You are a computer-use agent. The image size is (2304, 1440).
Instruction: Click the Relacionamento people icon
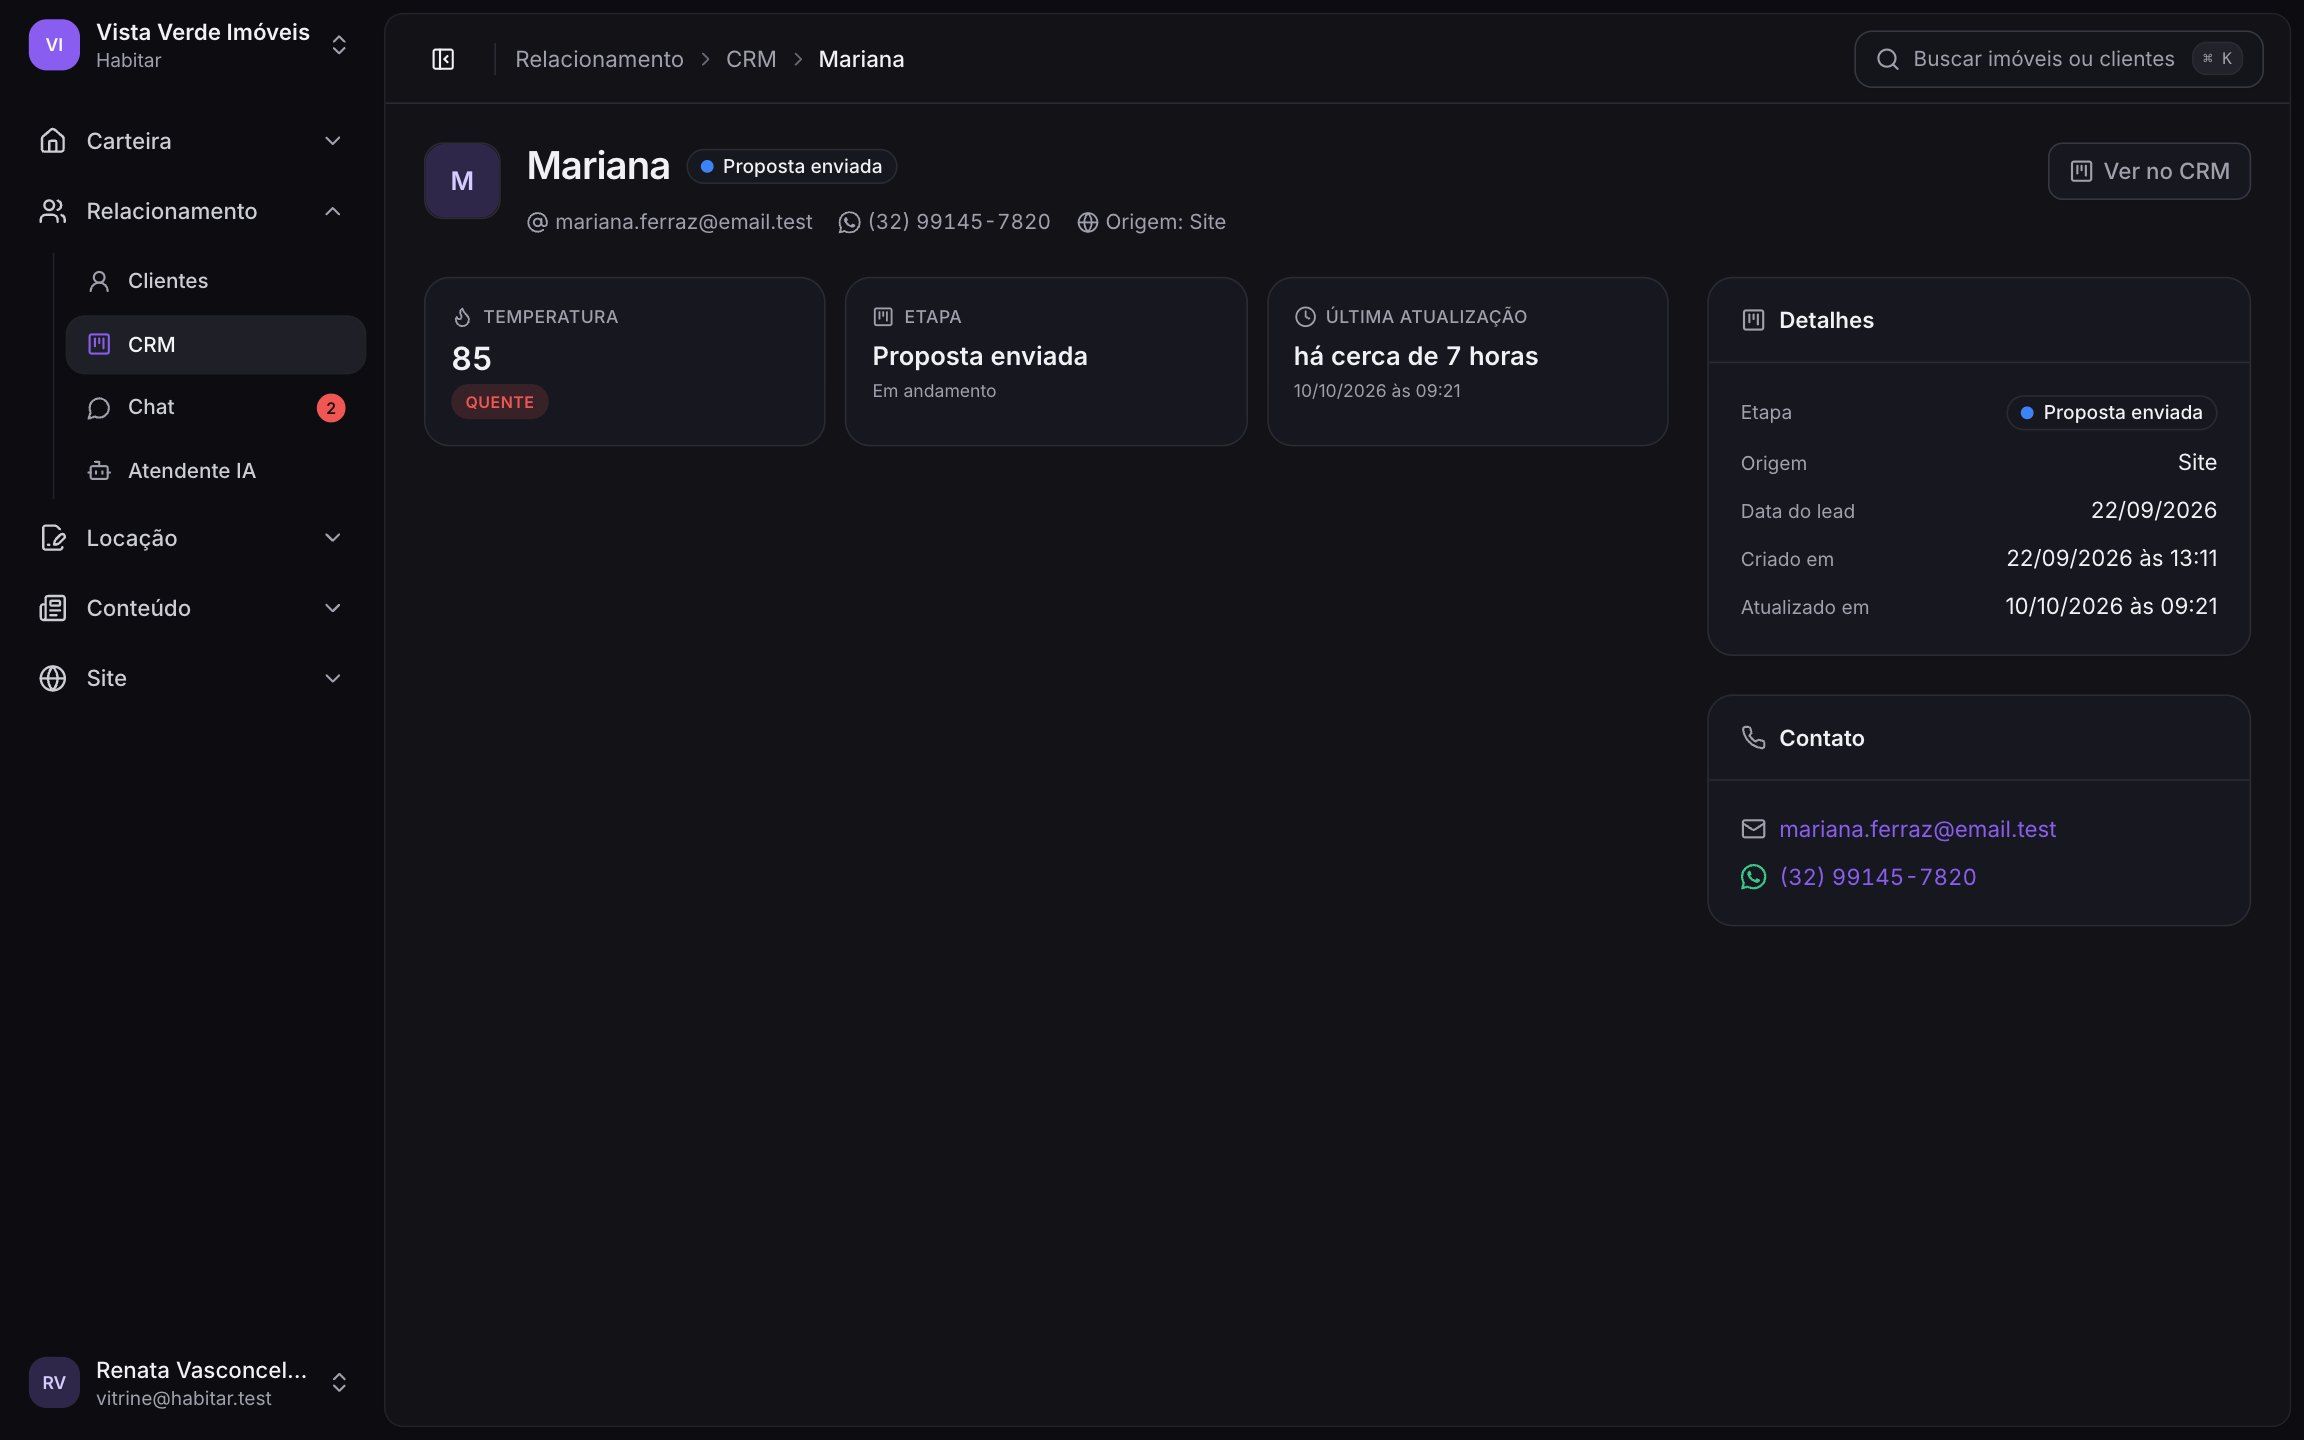(53, 211)
